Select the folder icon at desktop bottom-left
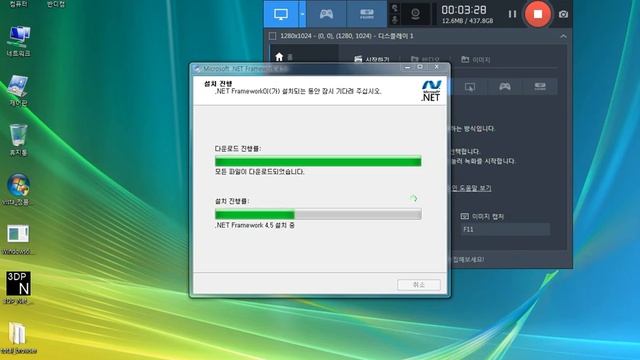Viewport: 640px width, 360px height. pyautogui.click(x=18, y=337)
